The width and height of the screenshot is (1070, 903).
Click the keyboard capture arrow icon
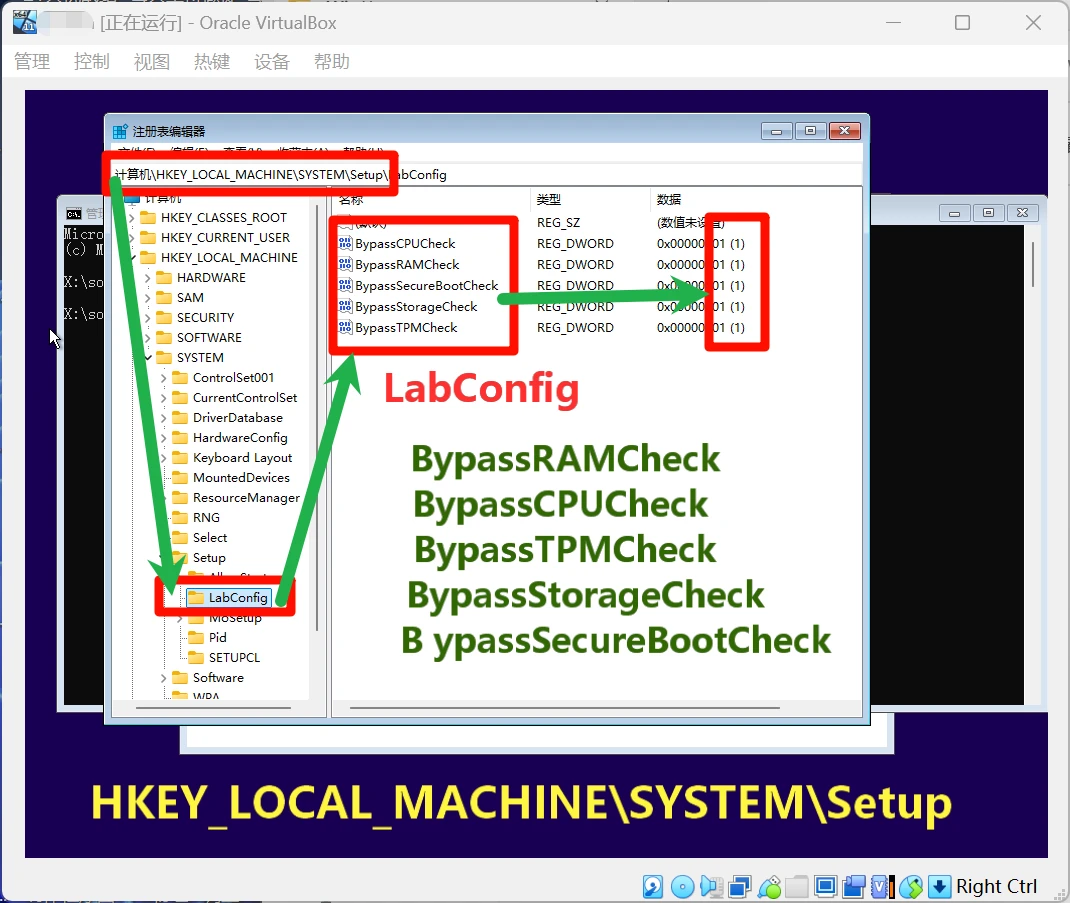940,887
